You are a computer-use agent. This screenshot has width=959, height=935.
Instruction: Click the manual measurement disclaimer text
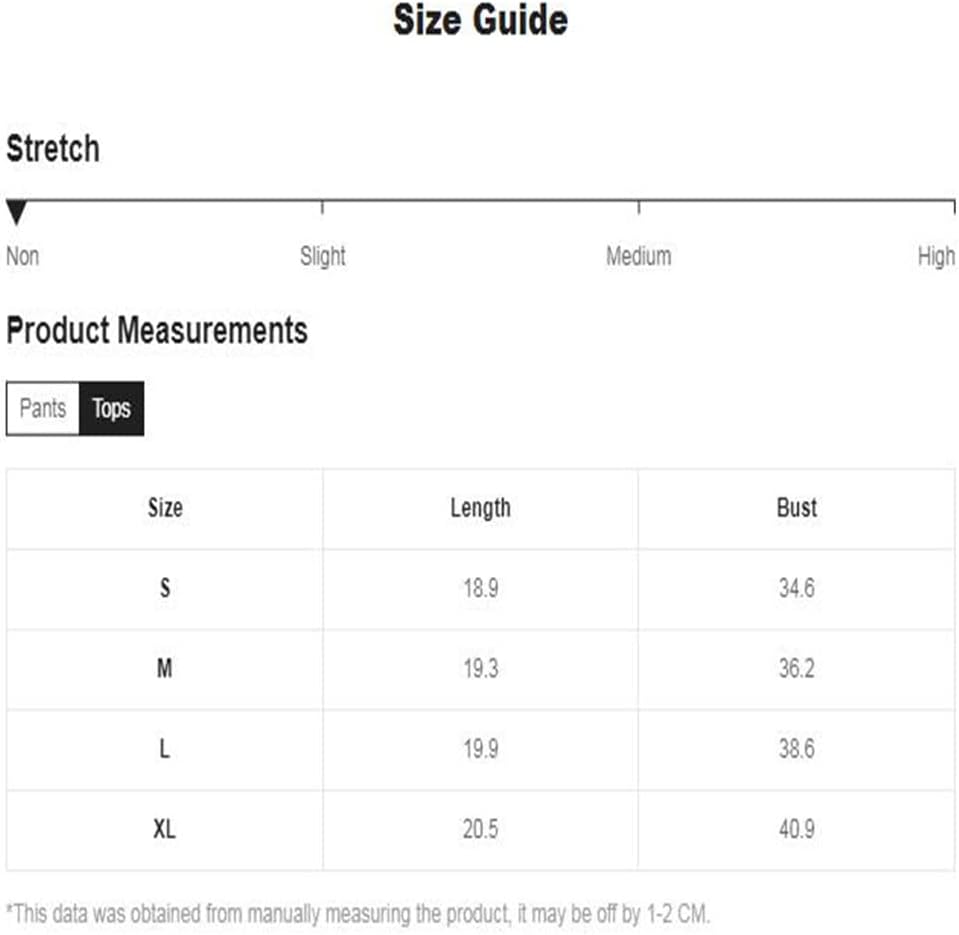click(x=358, y=914)
